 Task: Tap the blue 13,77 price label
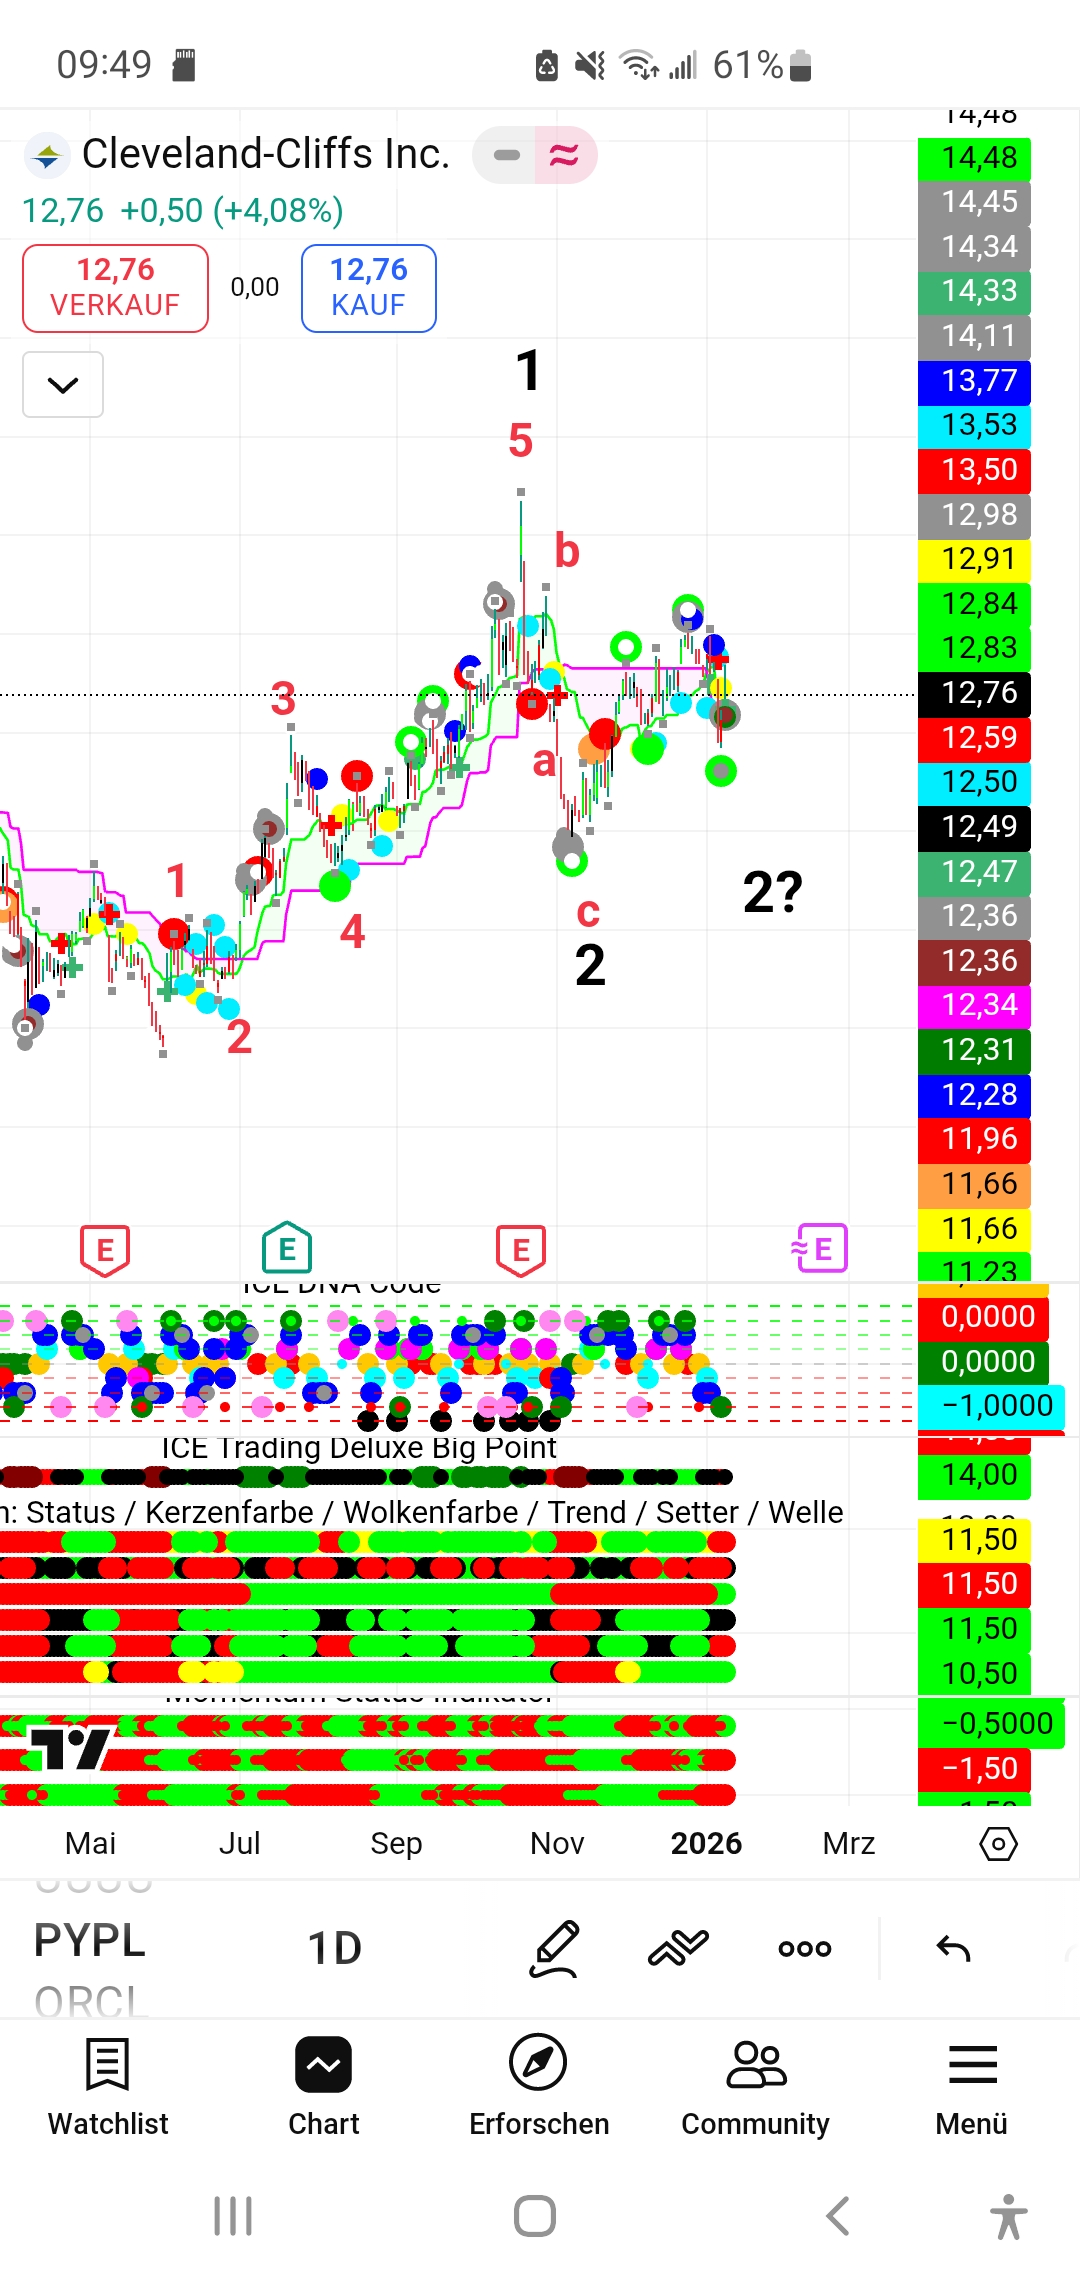[x=974, y=381]
